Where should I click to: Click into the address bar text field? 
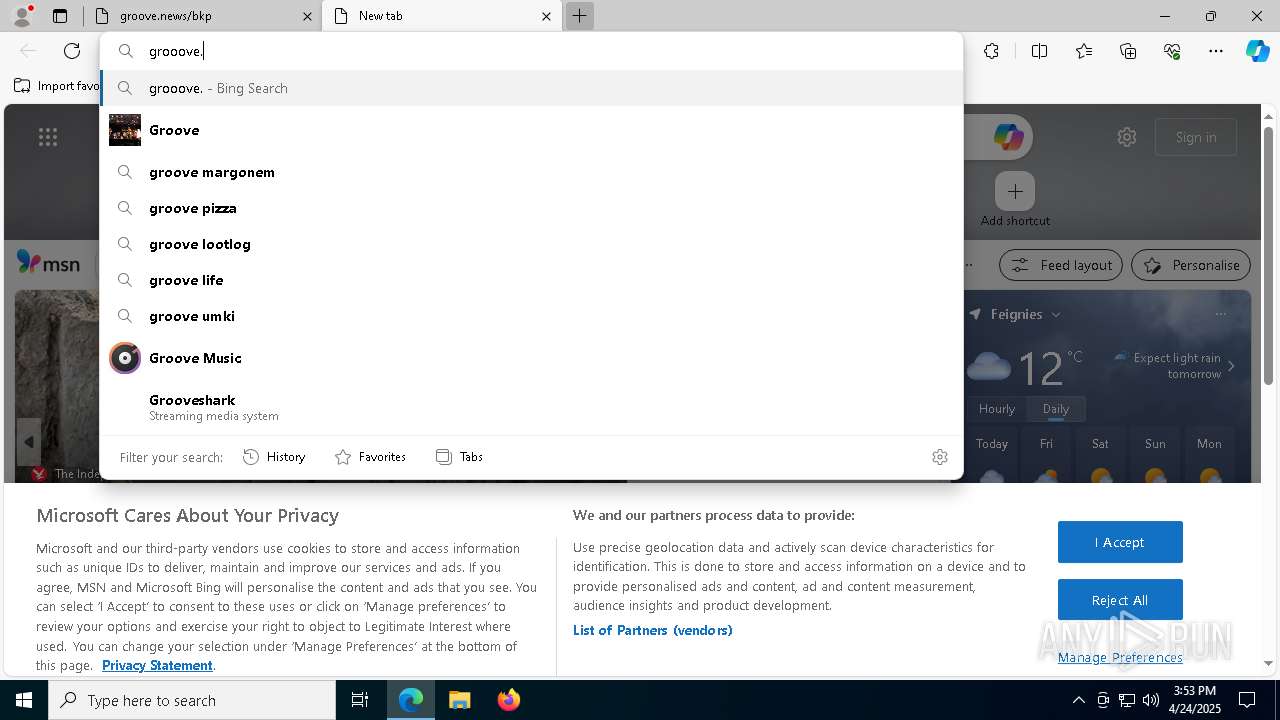tap(531, 51)
